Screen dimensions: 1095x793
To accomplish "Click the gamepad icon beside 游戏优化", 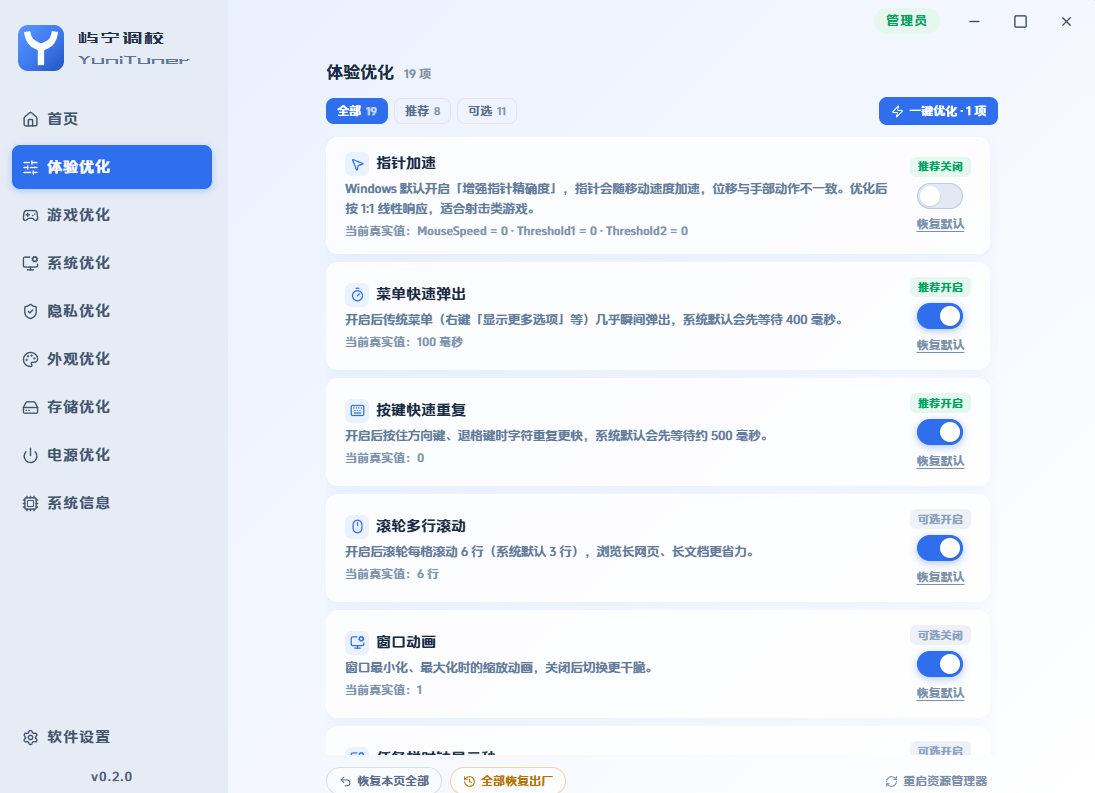I will coord(30,216).
